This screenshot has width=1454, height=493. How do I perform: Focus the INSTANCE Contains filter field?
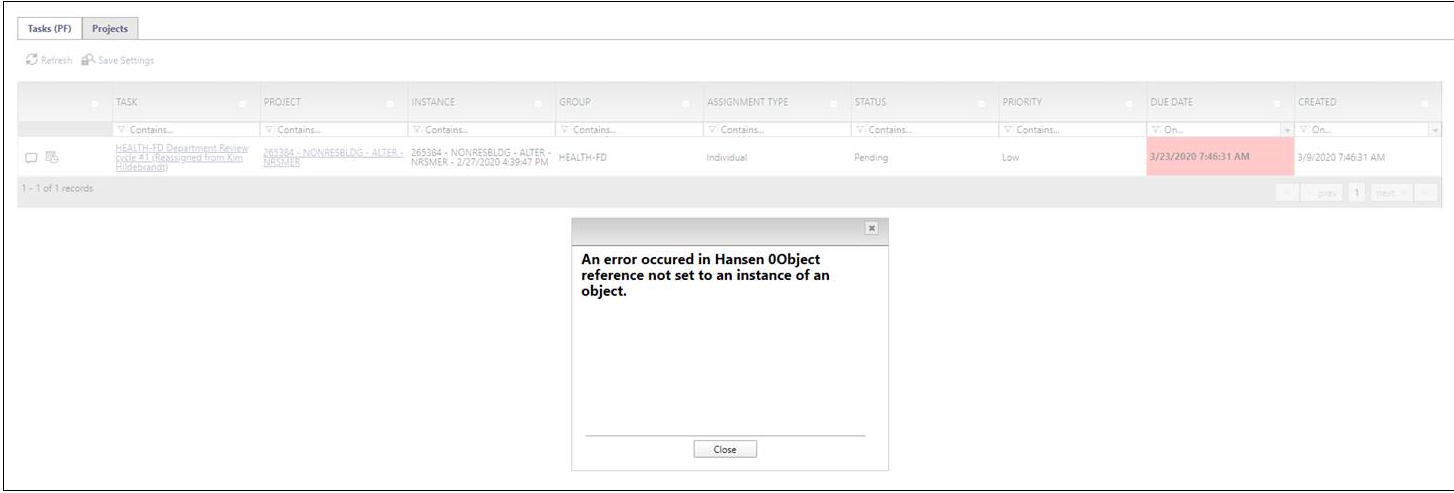point(481,130)
